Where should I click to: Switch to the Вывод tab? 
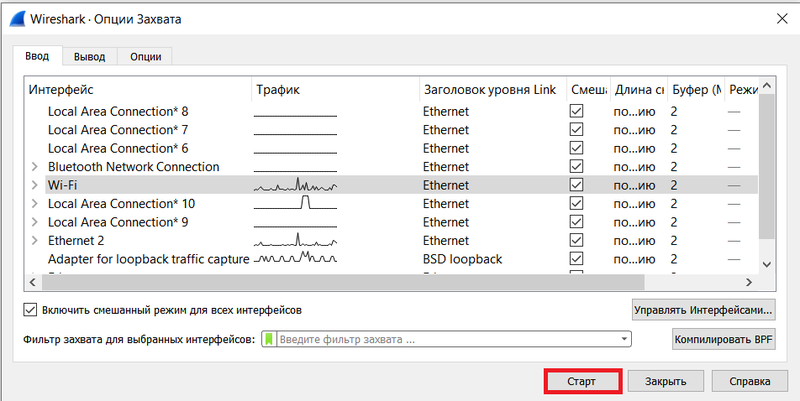click(89, 57)
